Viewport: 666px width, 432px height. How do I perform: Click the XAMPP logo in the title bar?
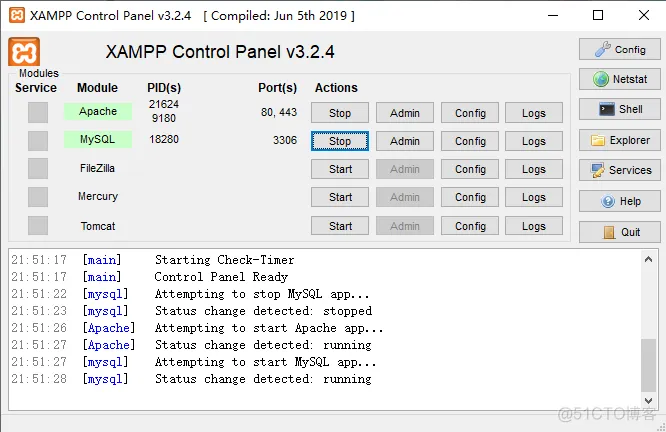coord(17,15)
